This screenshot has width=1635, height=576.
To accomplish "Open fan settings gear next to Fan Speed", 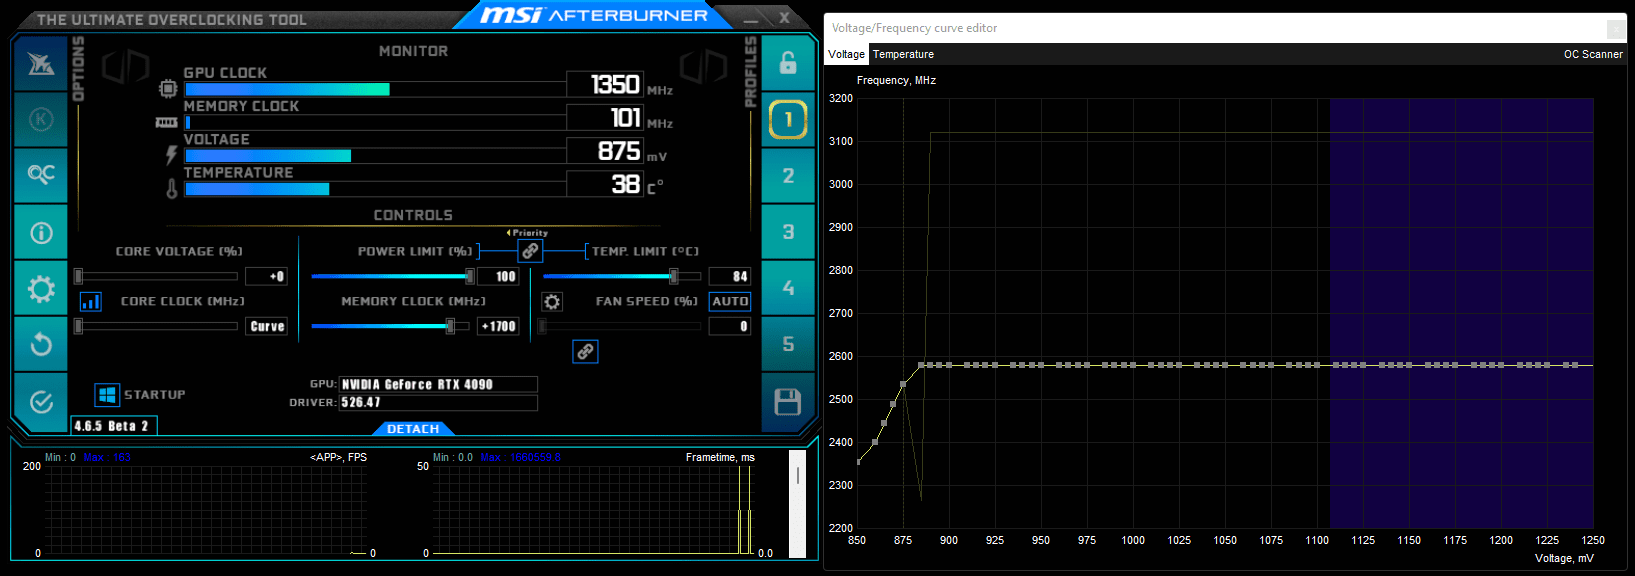I will coord(552,301).
